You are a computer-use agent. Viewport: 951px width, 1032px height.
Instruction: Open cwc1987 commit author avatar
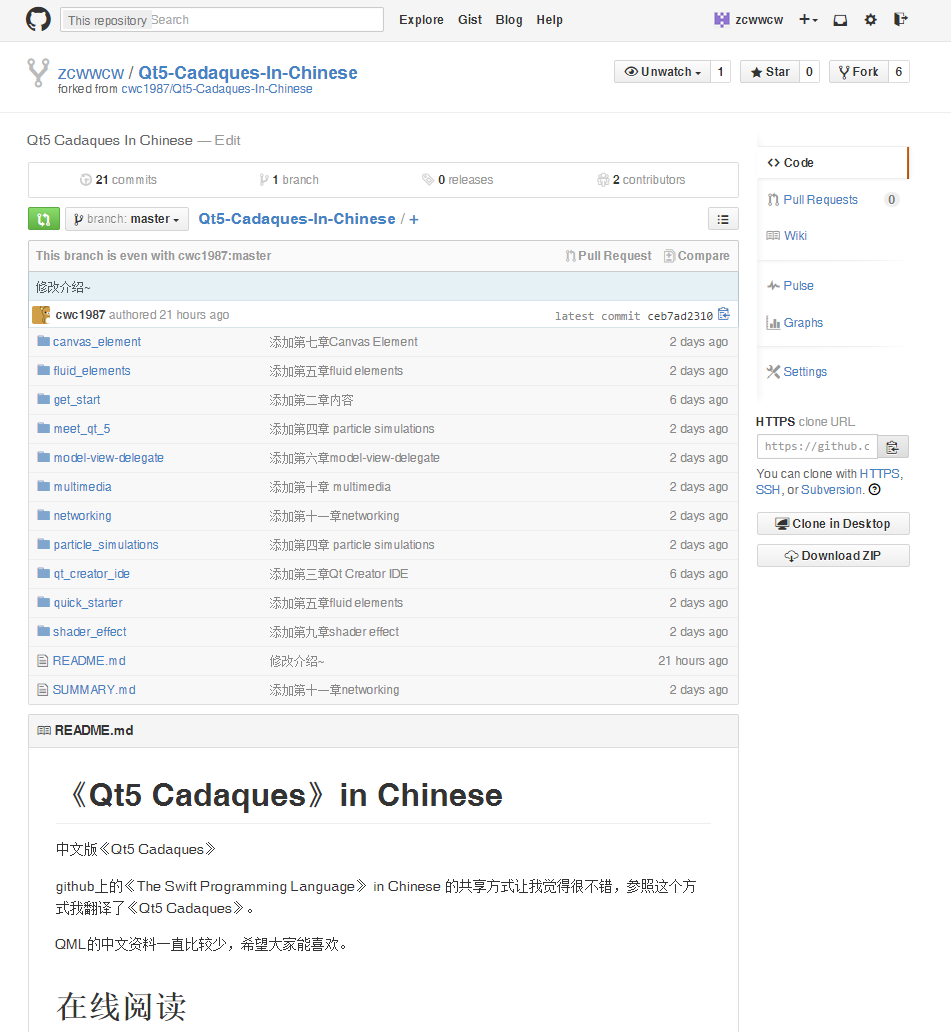tap(41, 315)
